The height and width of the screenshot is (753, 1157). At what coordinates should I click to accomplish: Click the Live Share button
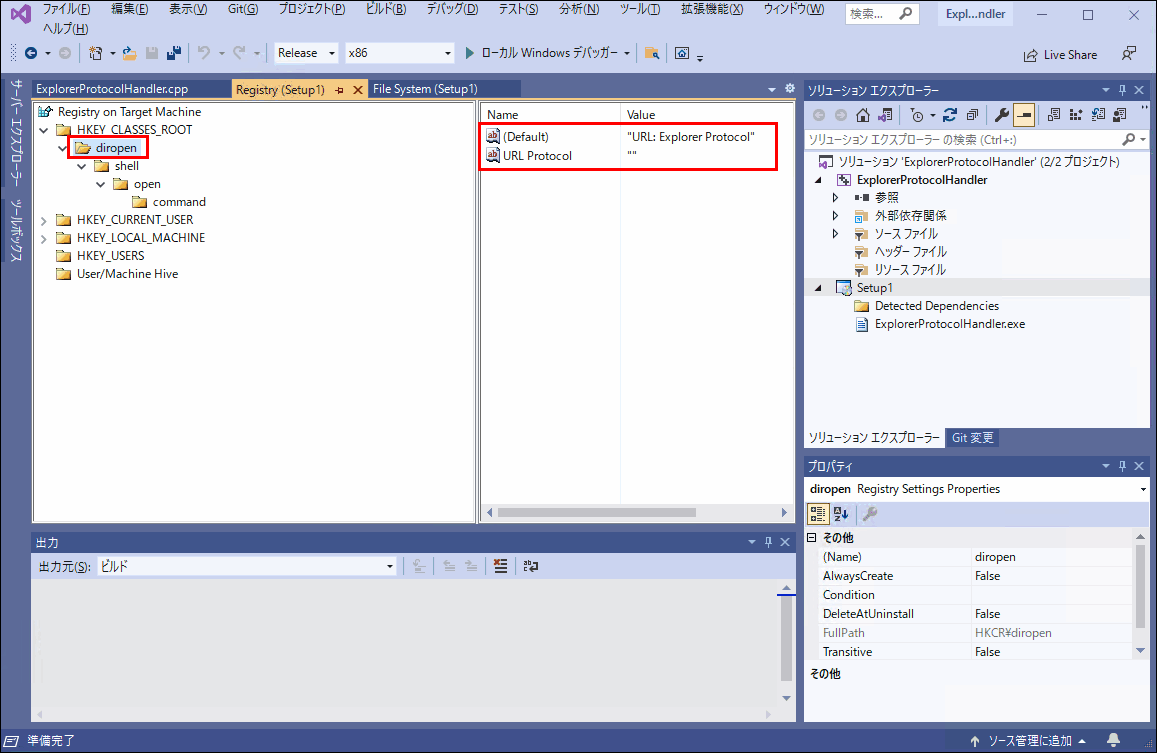coord(1060,55)
